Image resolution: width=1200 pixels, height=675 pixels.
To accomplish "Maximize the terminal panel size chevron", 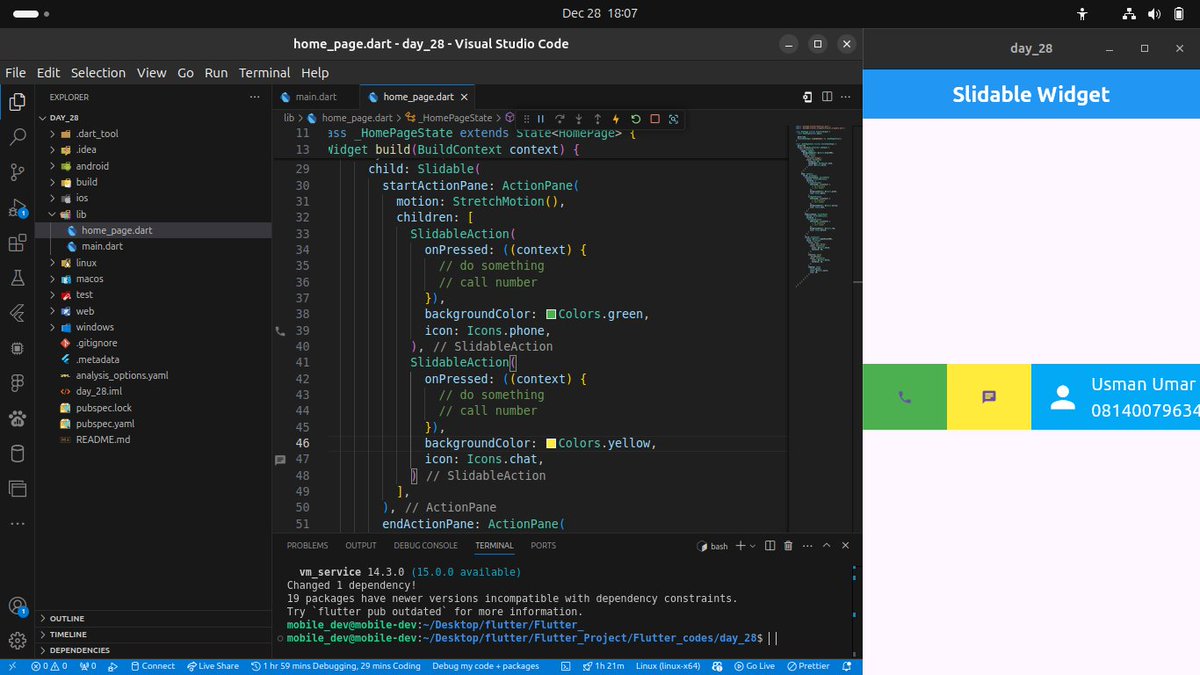I will (x=826, y=546).
